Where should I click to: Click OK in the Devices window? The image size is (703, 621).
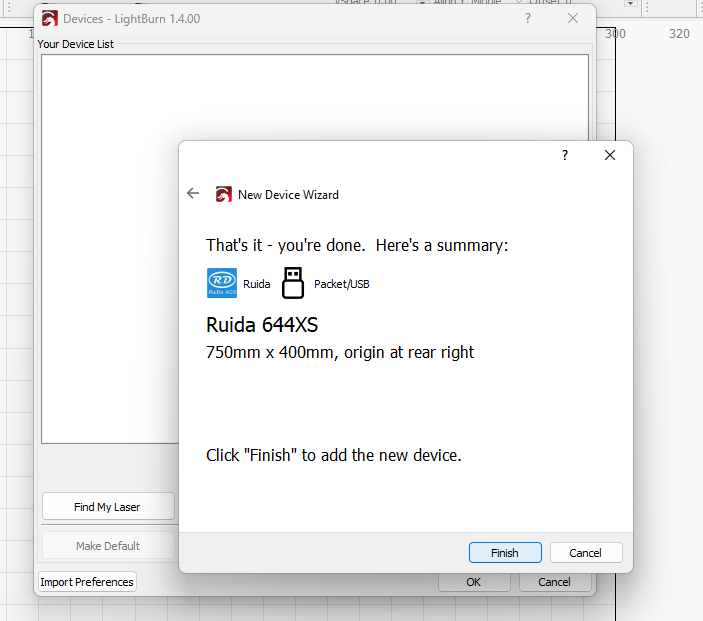[474, 582]
